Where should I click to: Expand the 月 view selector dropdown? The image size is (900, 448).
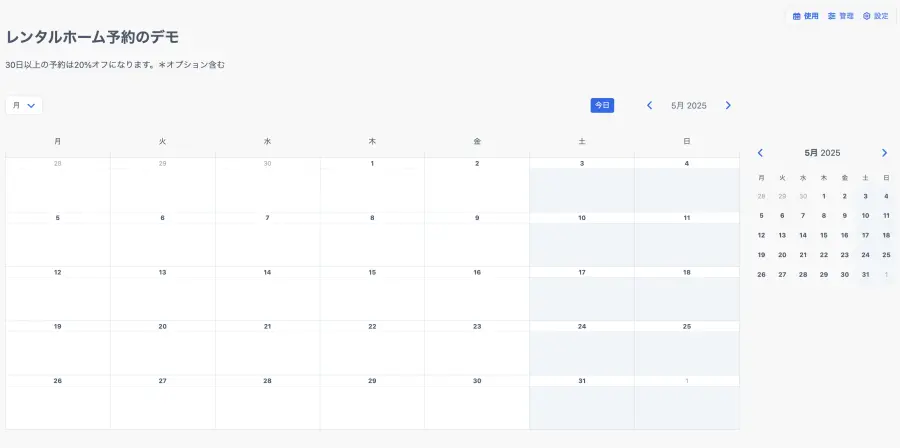click(24, 105)
